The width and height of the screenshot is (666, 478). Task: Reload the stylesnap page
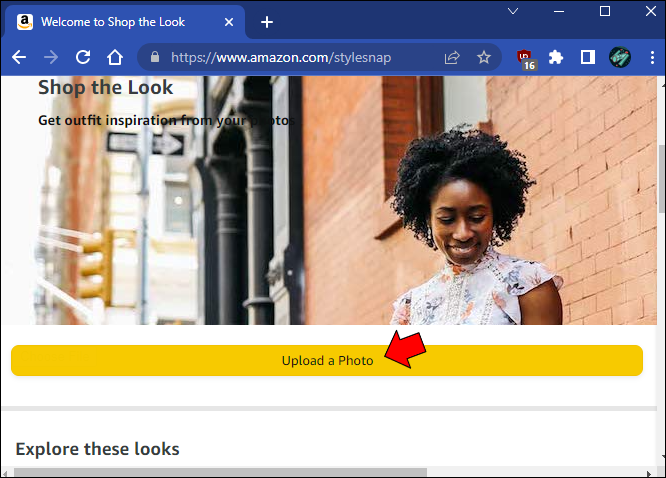coord(83,57)
